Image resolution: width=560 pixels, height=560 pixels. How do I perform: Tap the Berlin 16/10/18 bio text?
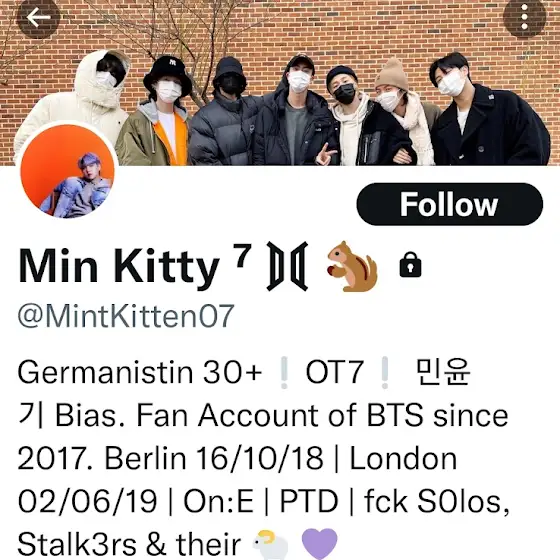[x=214, y=459]
